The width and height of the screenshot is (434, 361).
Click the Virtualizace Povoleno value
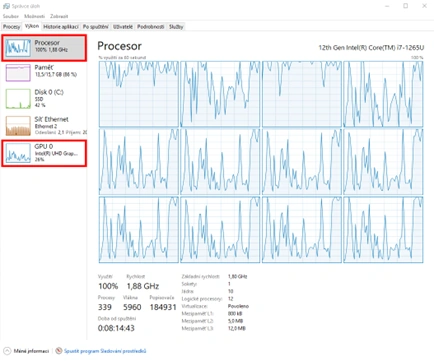238,306
